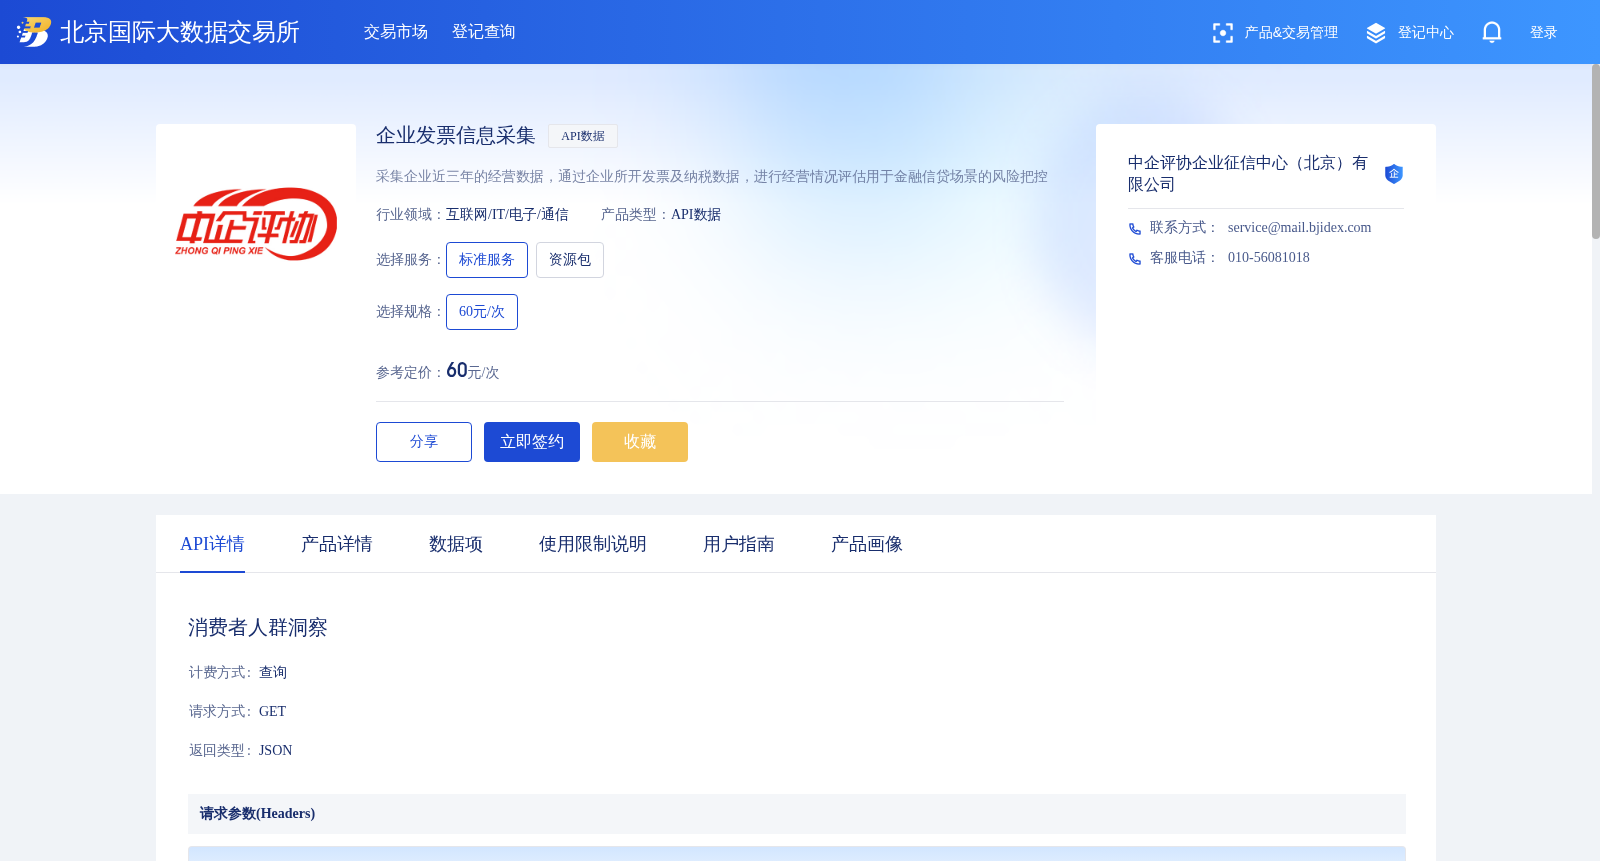
Task: Click the 请求参数(Headers) section header
Action: coord(797,814)
